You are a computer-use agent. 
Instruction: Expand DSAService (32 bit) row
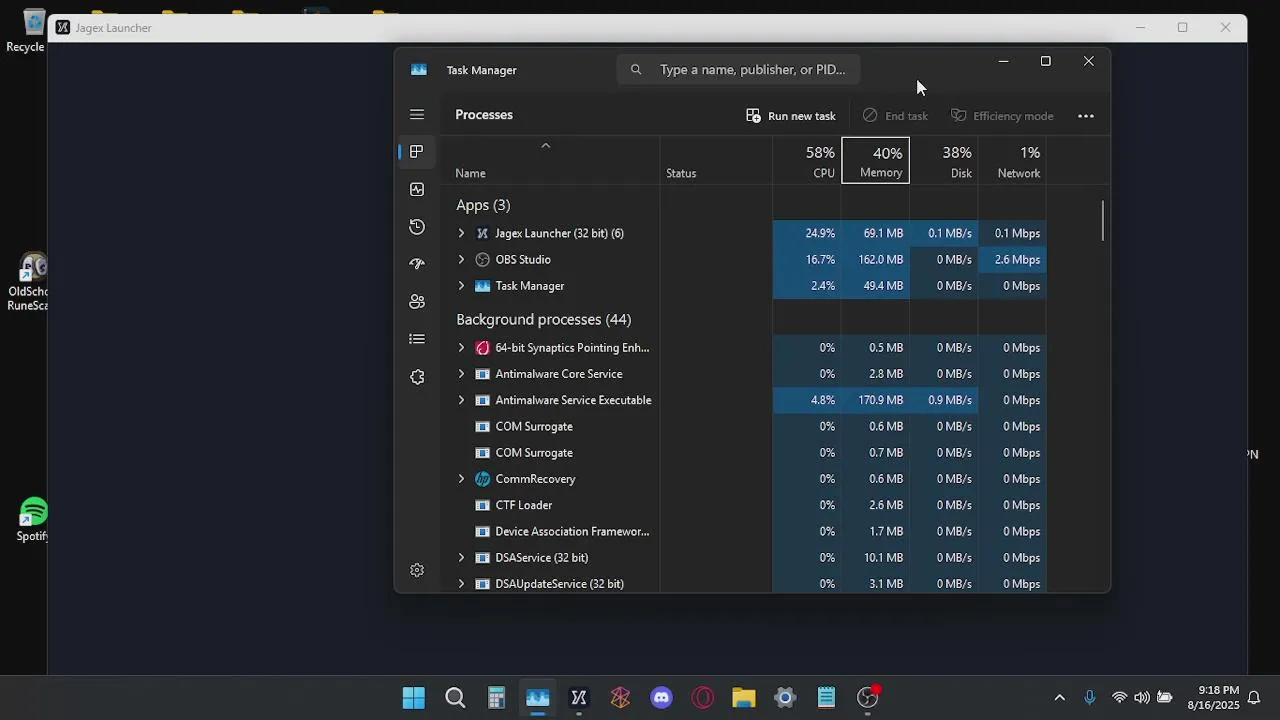pyautogui.click(x=461, y=558)
